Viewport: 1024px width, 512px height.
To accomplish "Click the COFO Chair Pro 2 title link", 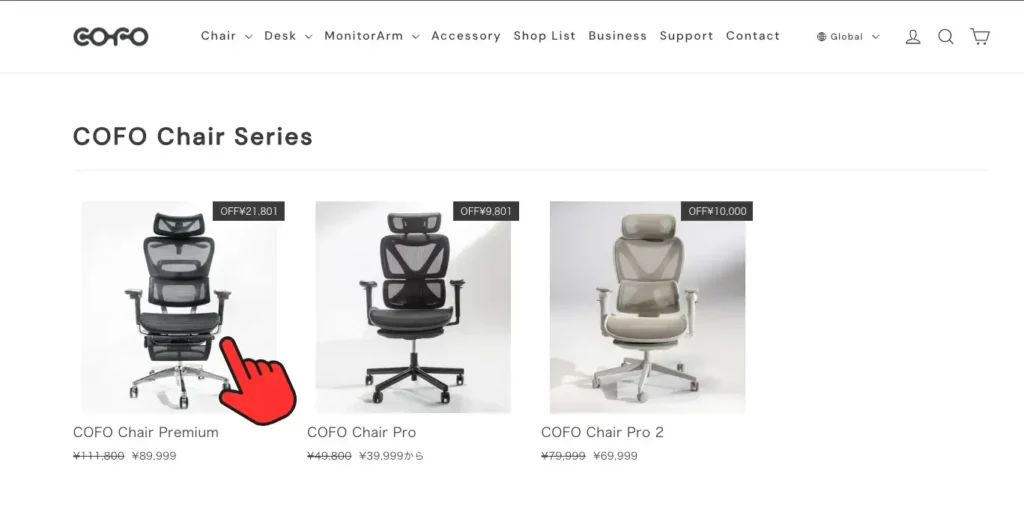I will [x=602, y=432].
